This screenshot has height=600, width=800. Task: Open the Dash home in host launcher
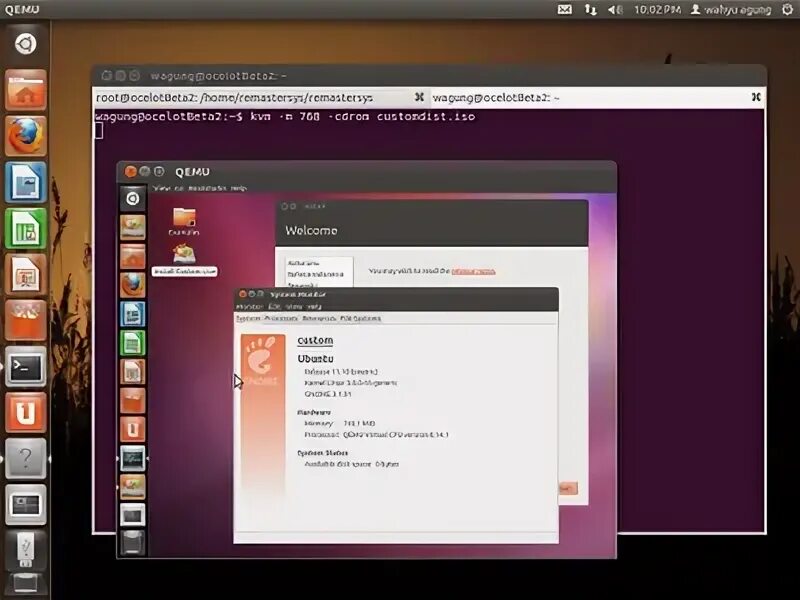(x=26, y=44)
